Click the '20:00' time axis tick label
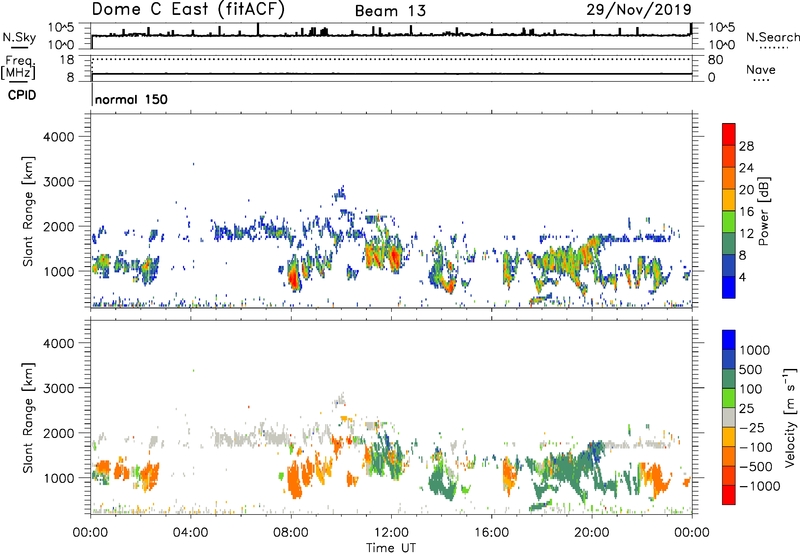 tap(592, 533)
